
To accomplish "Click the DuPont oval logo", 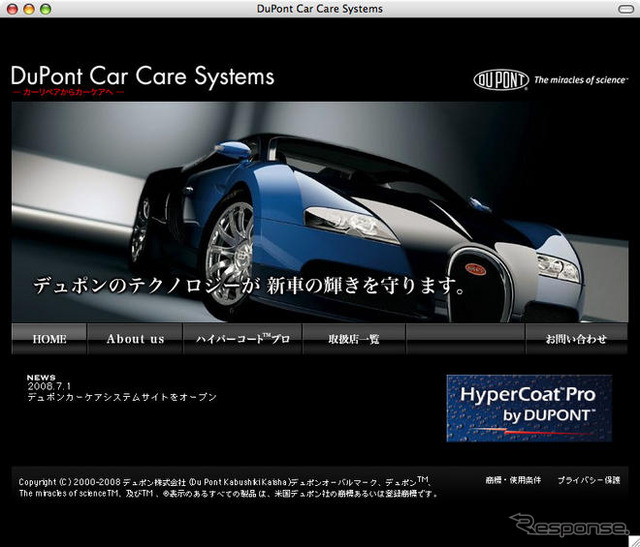I will point(501,80).
